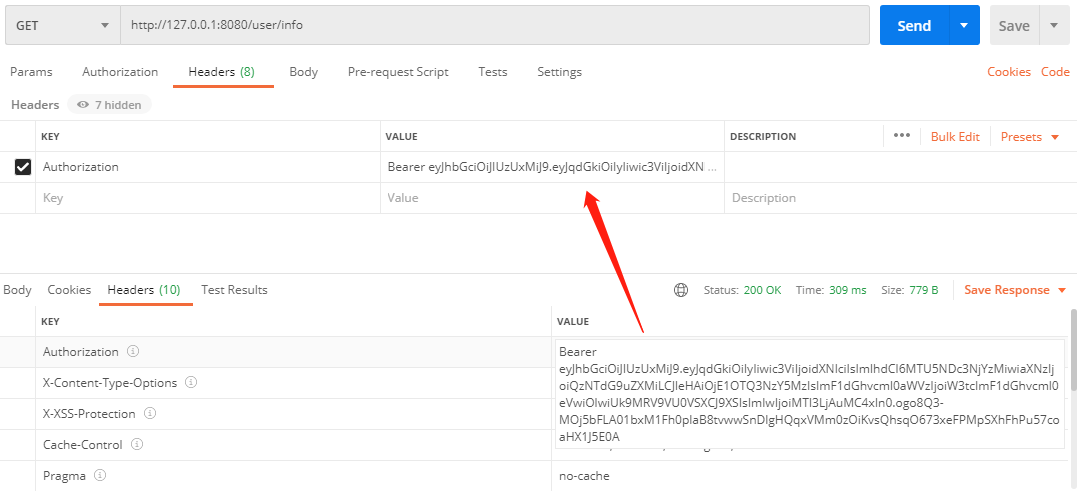Viewport: 1077px width, 491px height.
Task: Switch to the Pre-request Script tab
Action: pos(398,72)
